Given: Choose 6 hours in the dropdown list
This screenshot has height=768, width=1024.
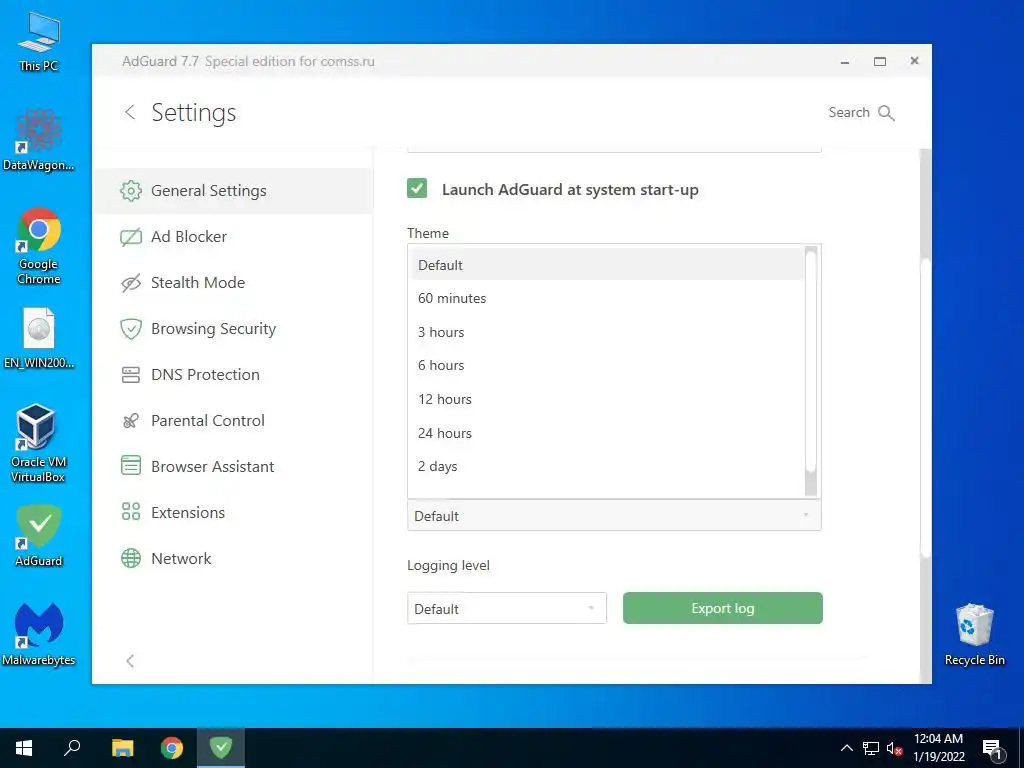Looking at the screenshot, I should (607, 366).
